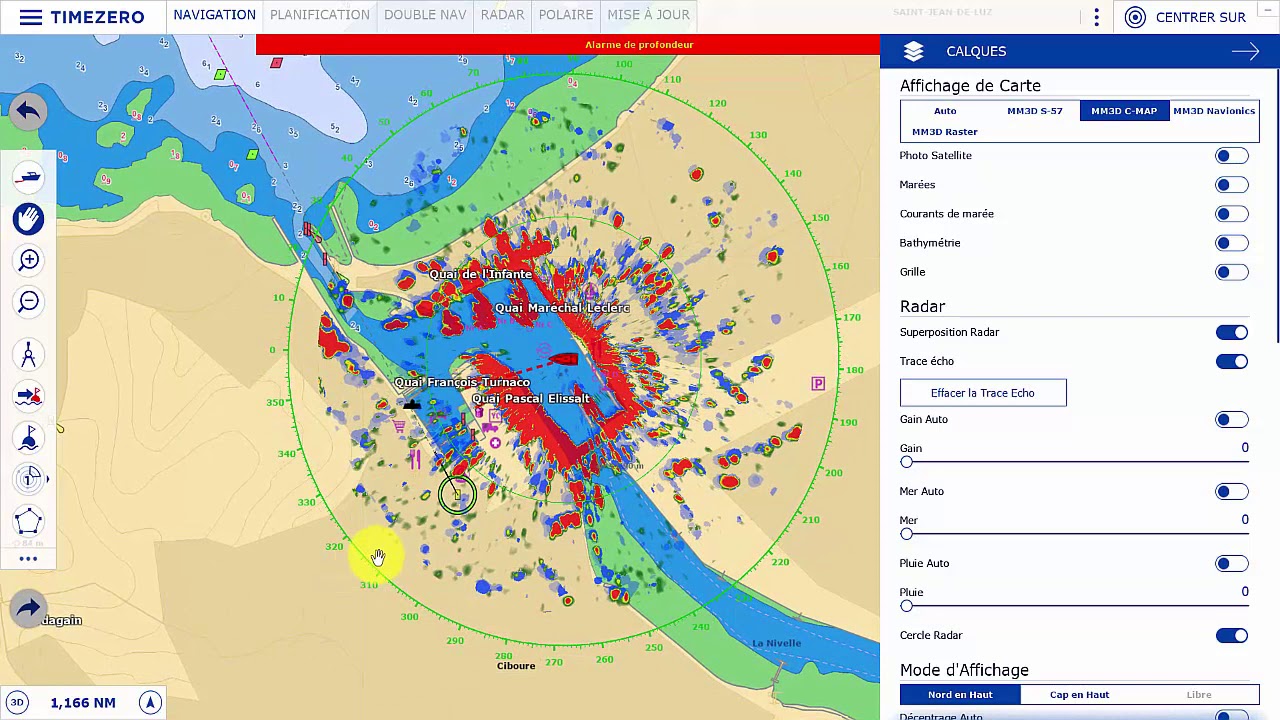Disable Trace écho toggle
Image resolution: width=1280 pixels, height=720 pixels.
point(1231,361)
